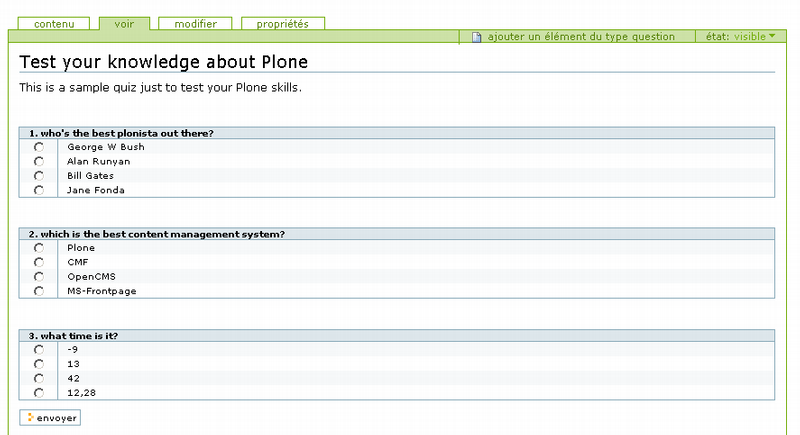Select Plone as best content management system
This screenshot has width=800, height=435.
[x=39, y=248]
